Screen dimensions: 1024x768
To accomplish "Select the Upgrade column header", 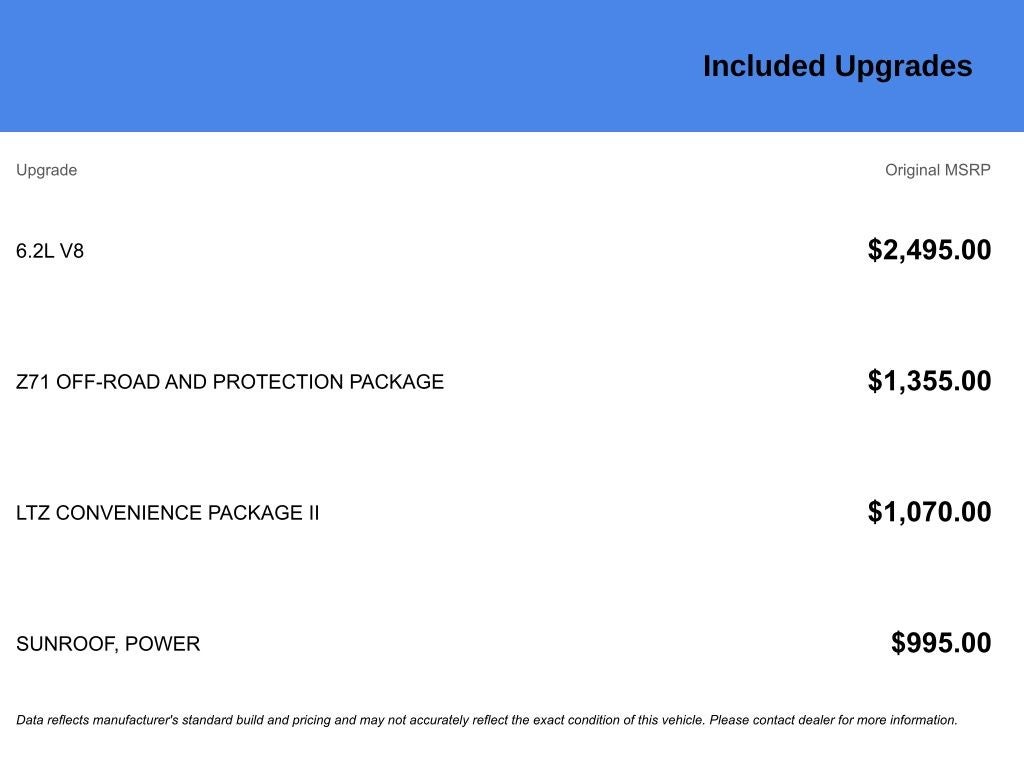I will click(x=46, y=170).
